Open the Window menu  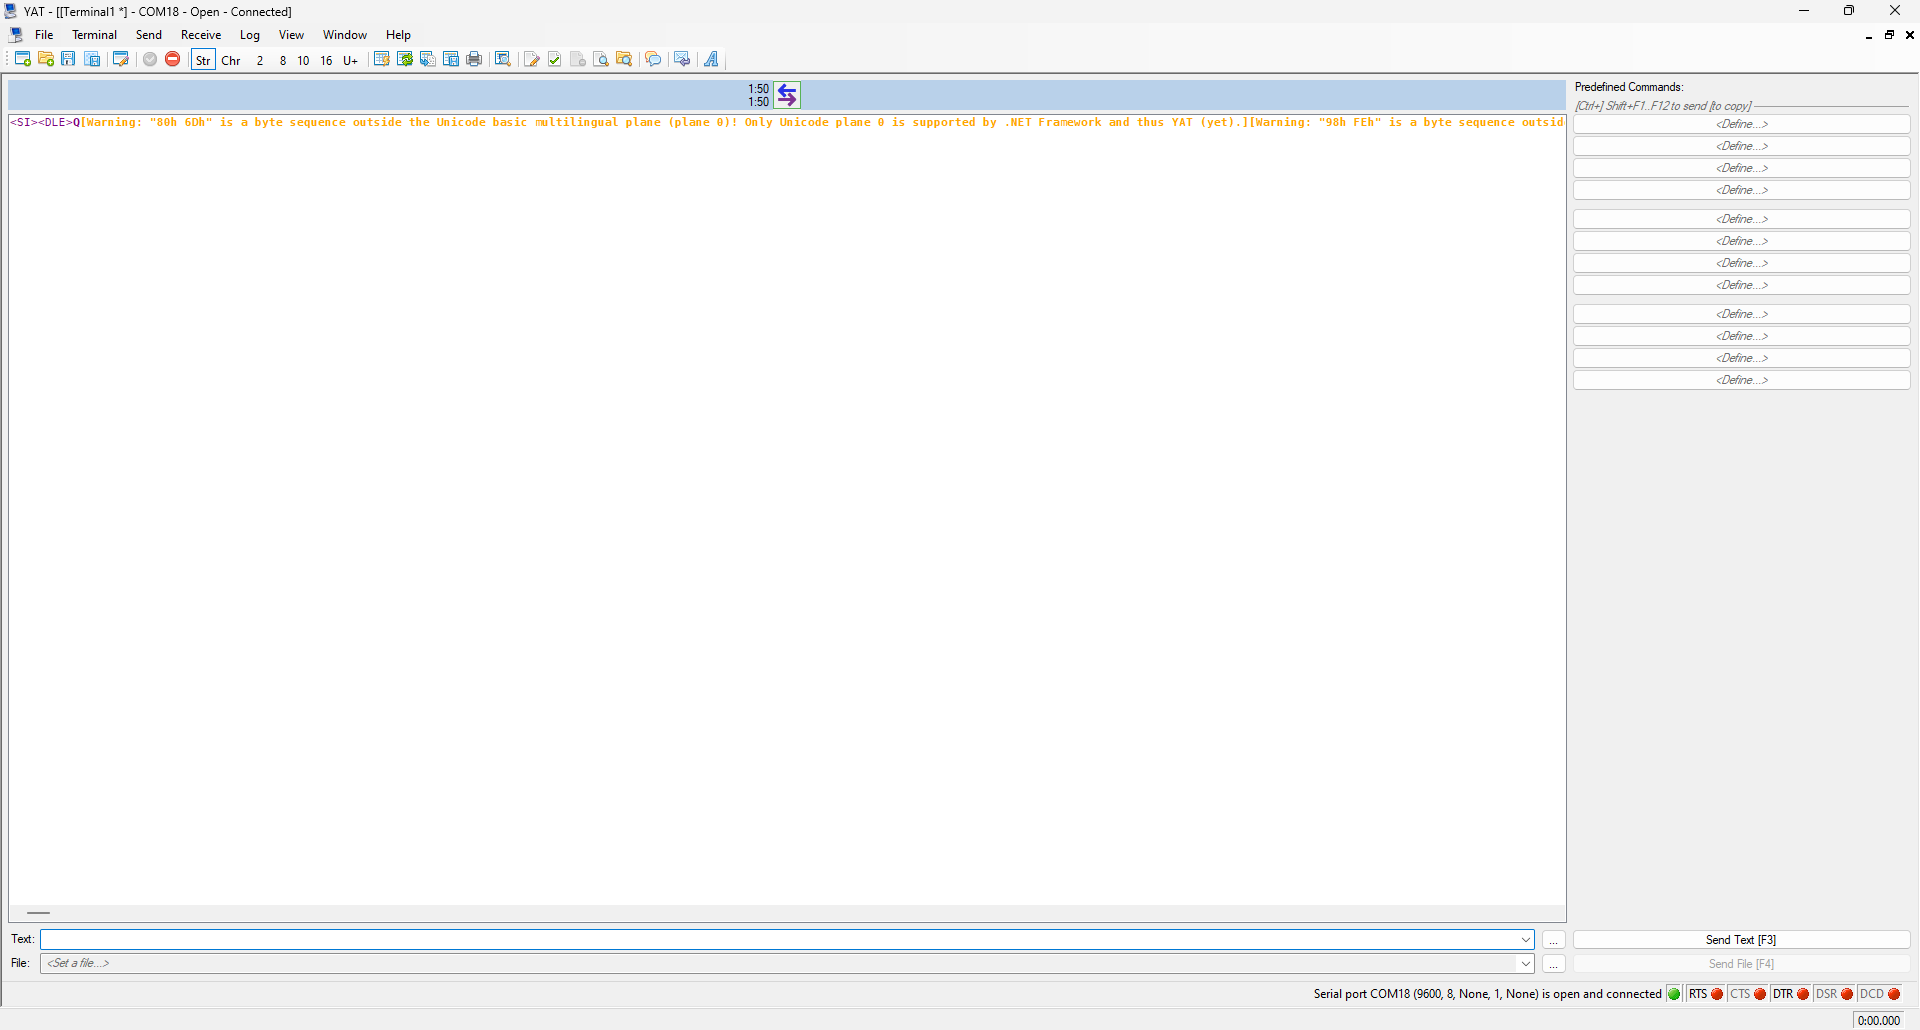point(345,35)
